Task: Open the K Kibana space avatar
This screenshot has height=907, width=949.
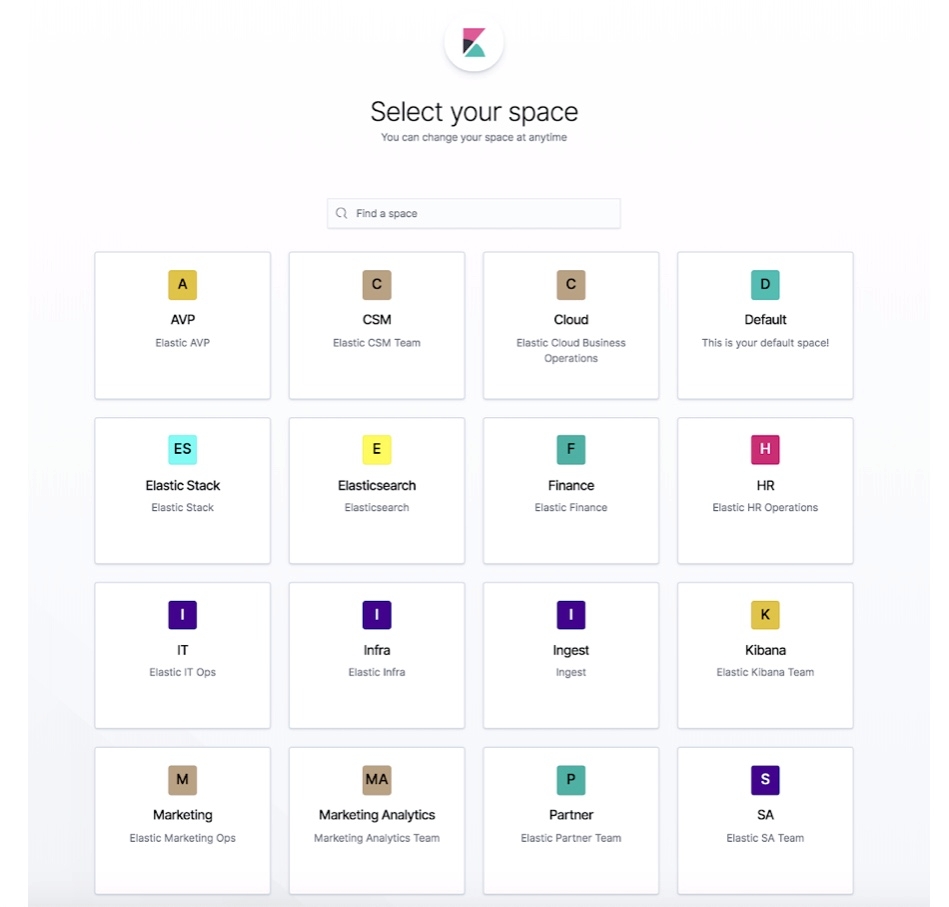Action: (x=765, y=615)
